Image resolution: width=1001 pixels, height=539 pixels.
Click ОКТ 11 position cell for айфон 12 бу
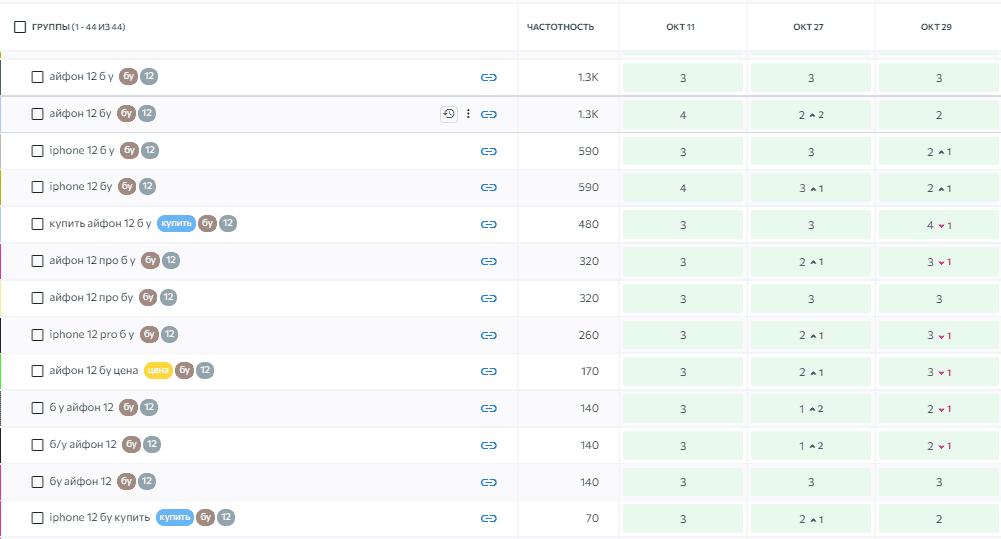tap(683, 115)
